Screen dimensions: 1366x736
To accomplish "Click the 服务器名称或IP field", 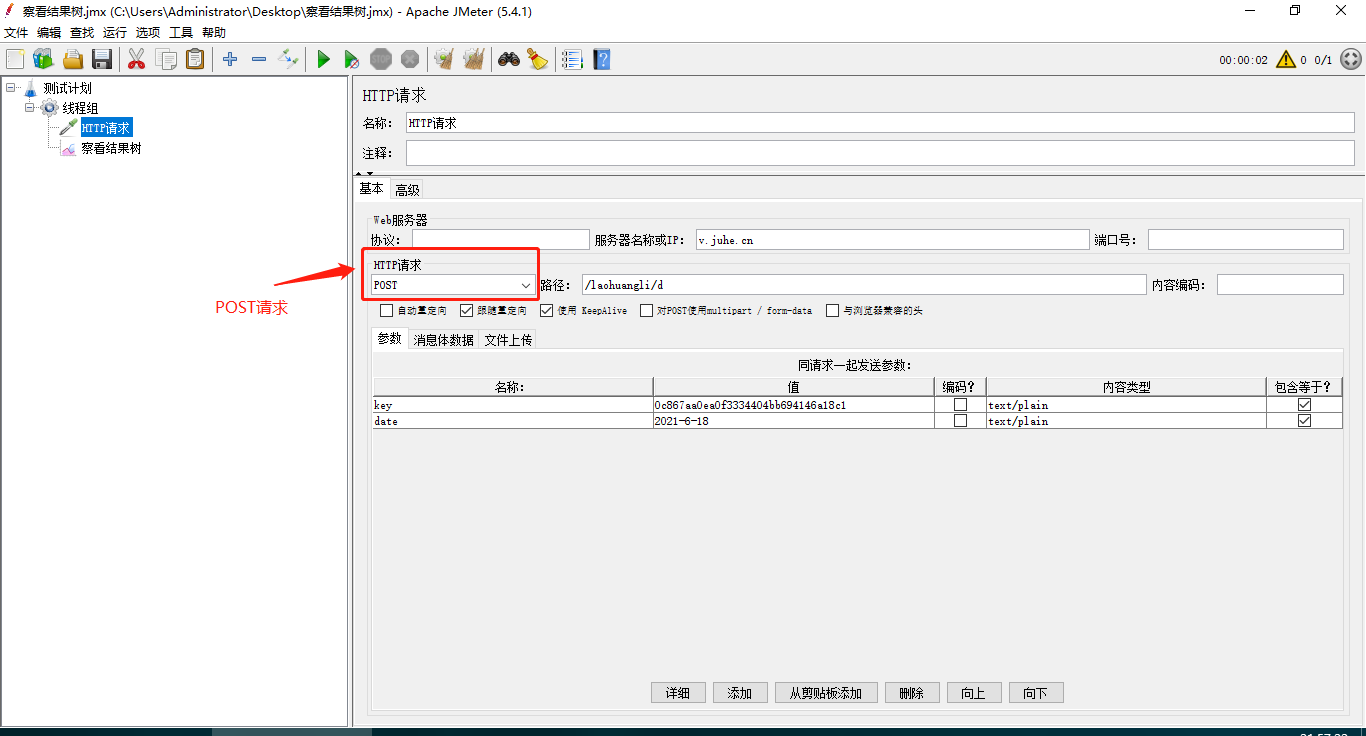I will 892,240.
